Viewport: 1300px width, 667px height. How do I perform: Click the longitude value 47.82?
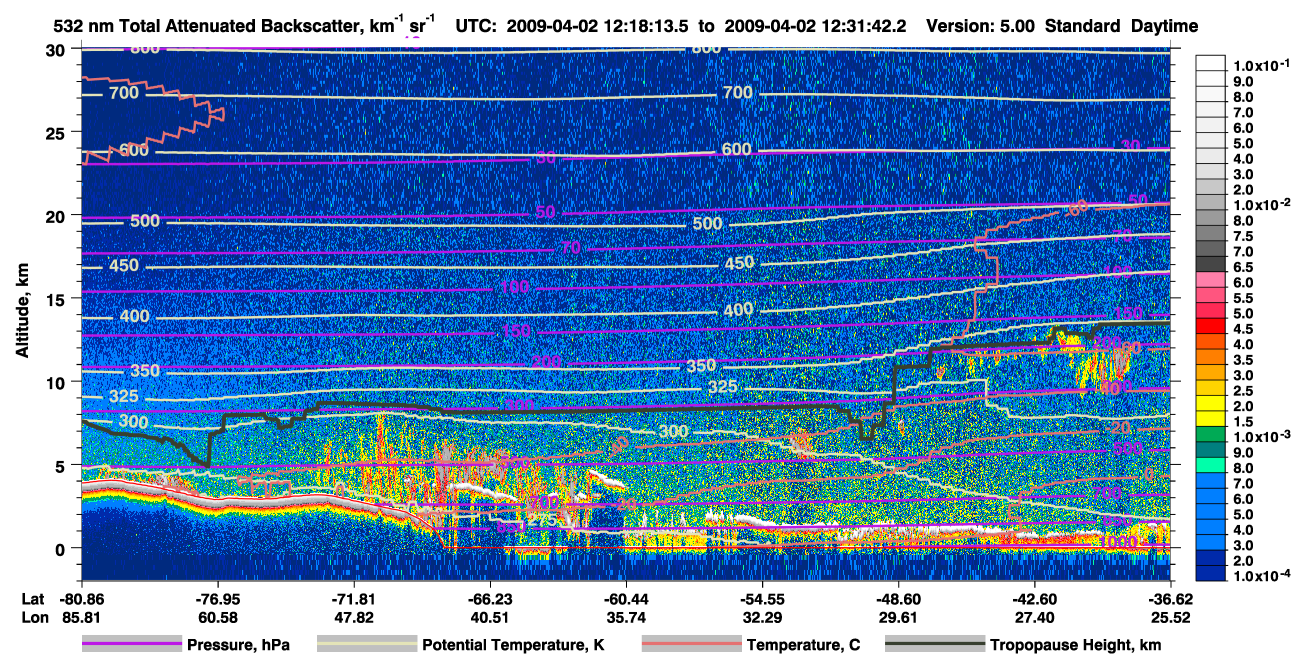click(x=353, y=618)
